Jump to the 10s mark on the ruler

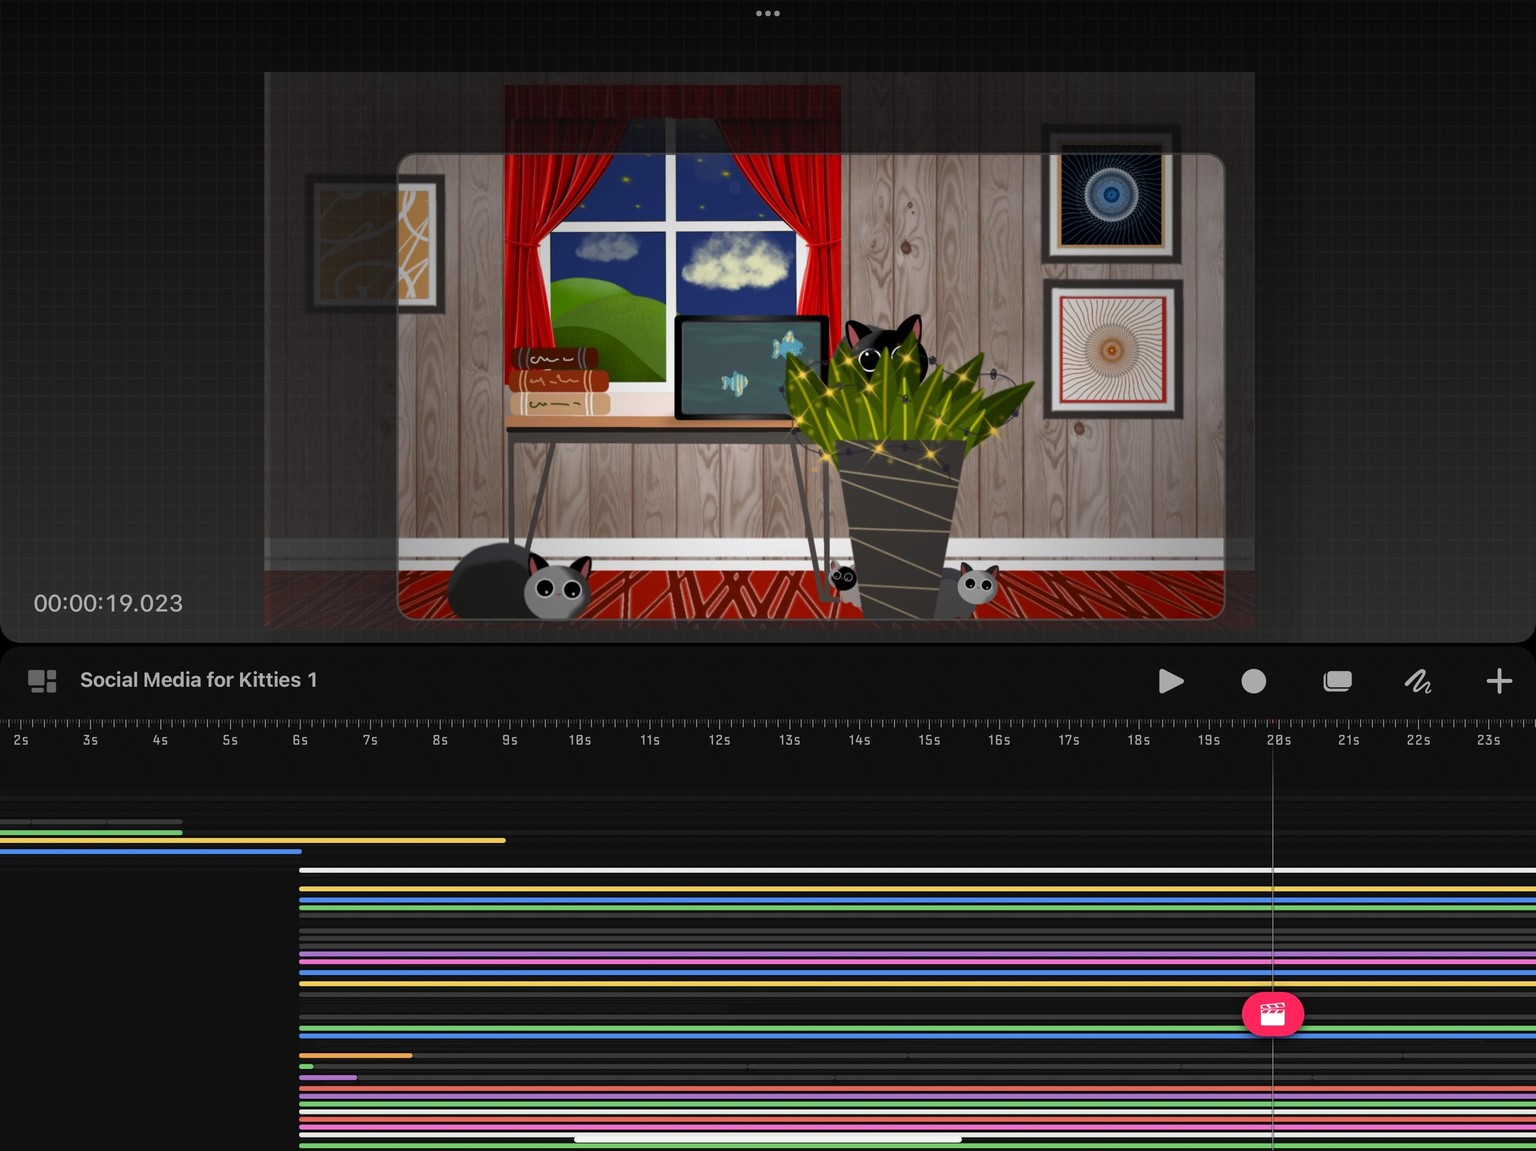(x=580, y=740)
